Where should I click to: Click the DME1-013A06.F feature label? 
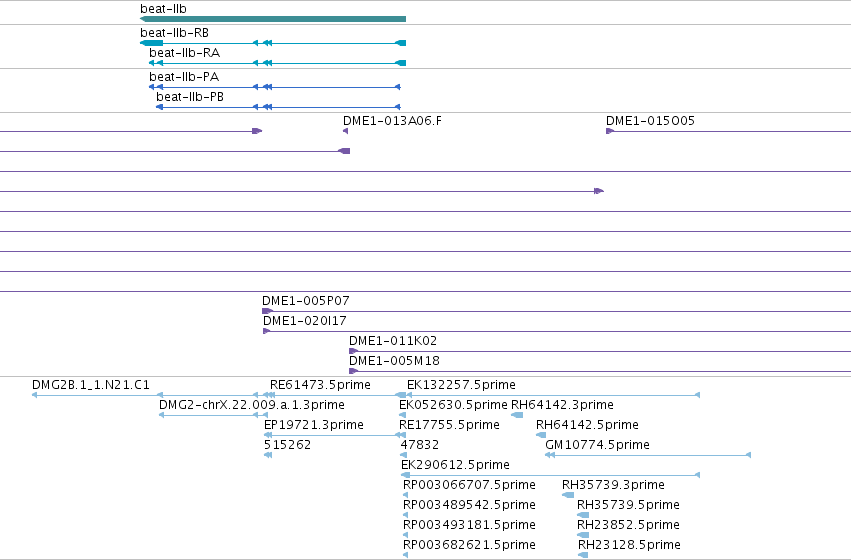[392, 120]
